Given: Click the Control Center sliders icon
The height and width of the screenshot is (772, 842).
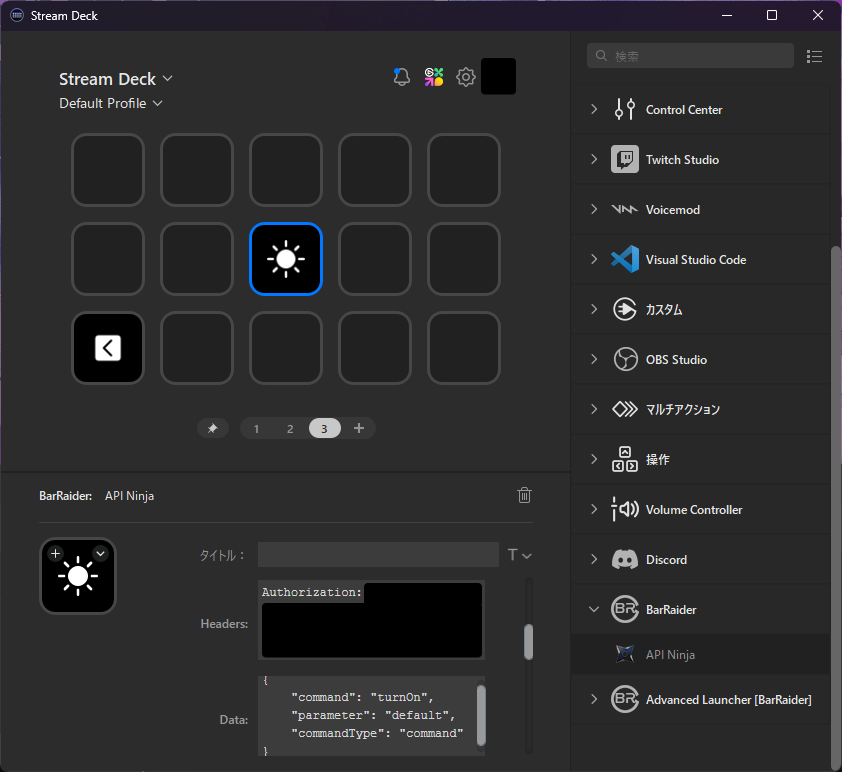Looking at the screenshot, I should point(625,110).
